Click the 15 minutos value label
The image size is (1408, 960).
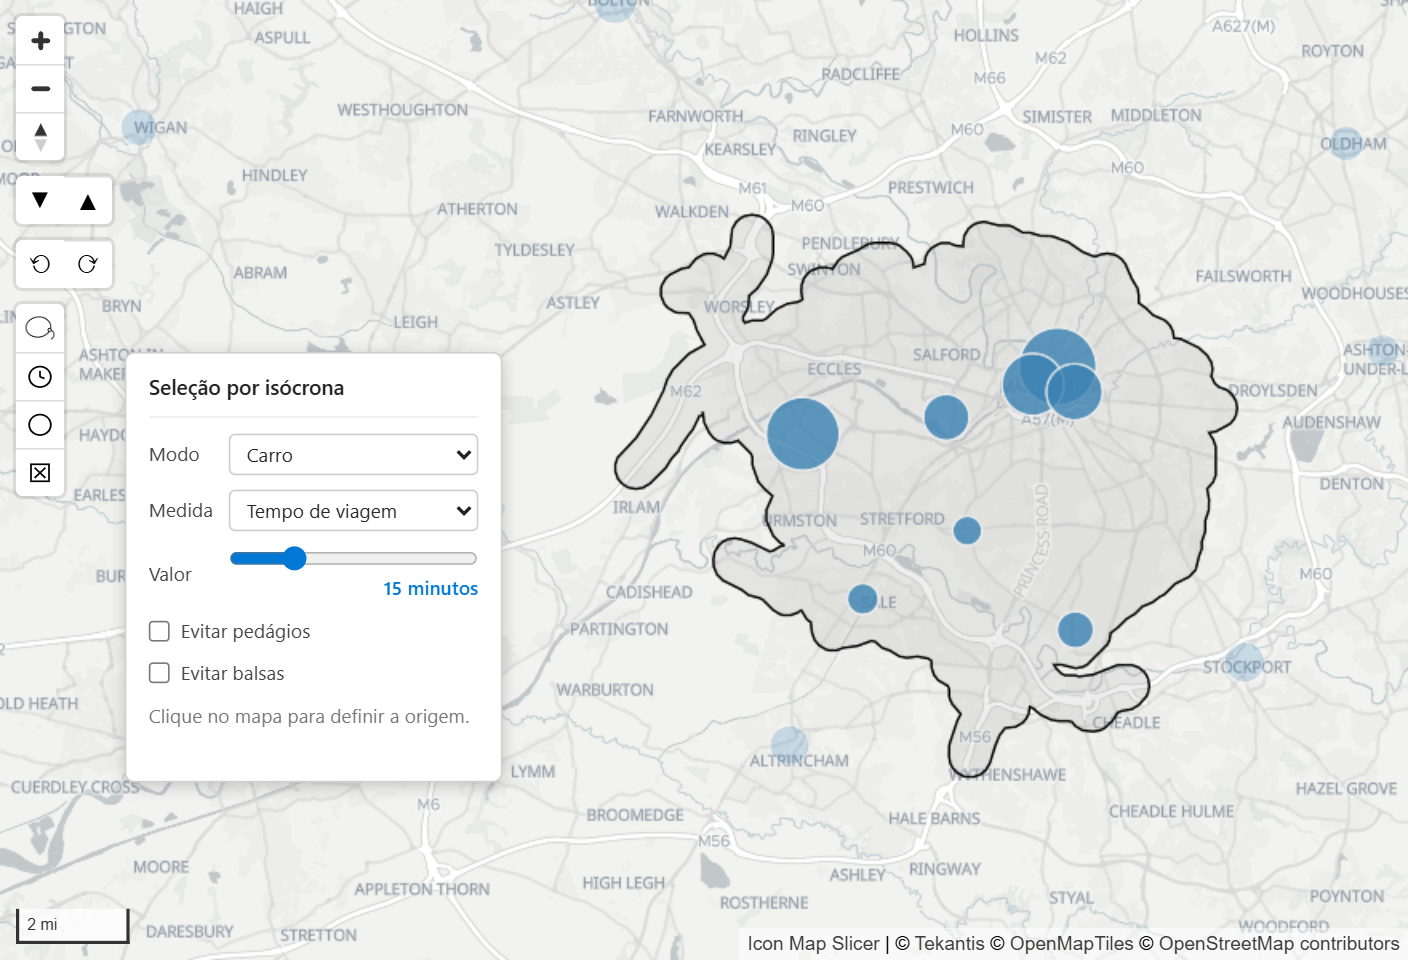(x=430, y=589)
